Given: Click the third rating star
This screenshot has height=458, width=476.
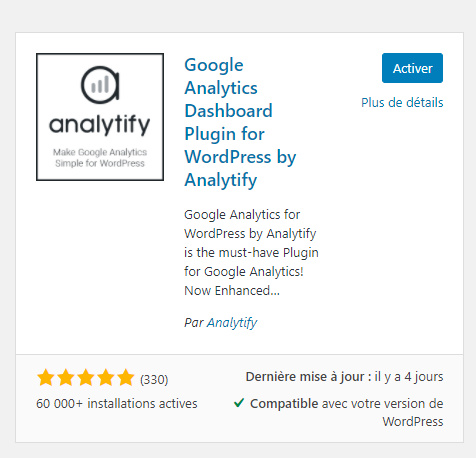Looking at the screenshot, I should click(86, 378).
